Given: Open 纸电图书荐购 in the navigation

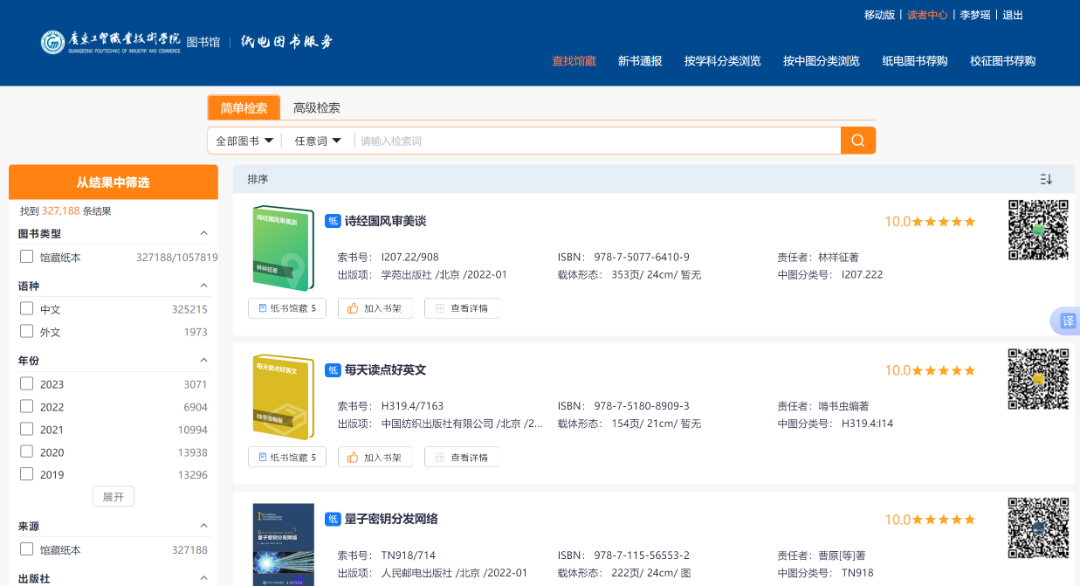Looking at the screenshot, I should [915, 61].
